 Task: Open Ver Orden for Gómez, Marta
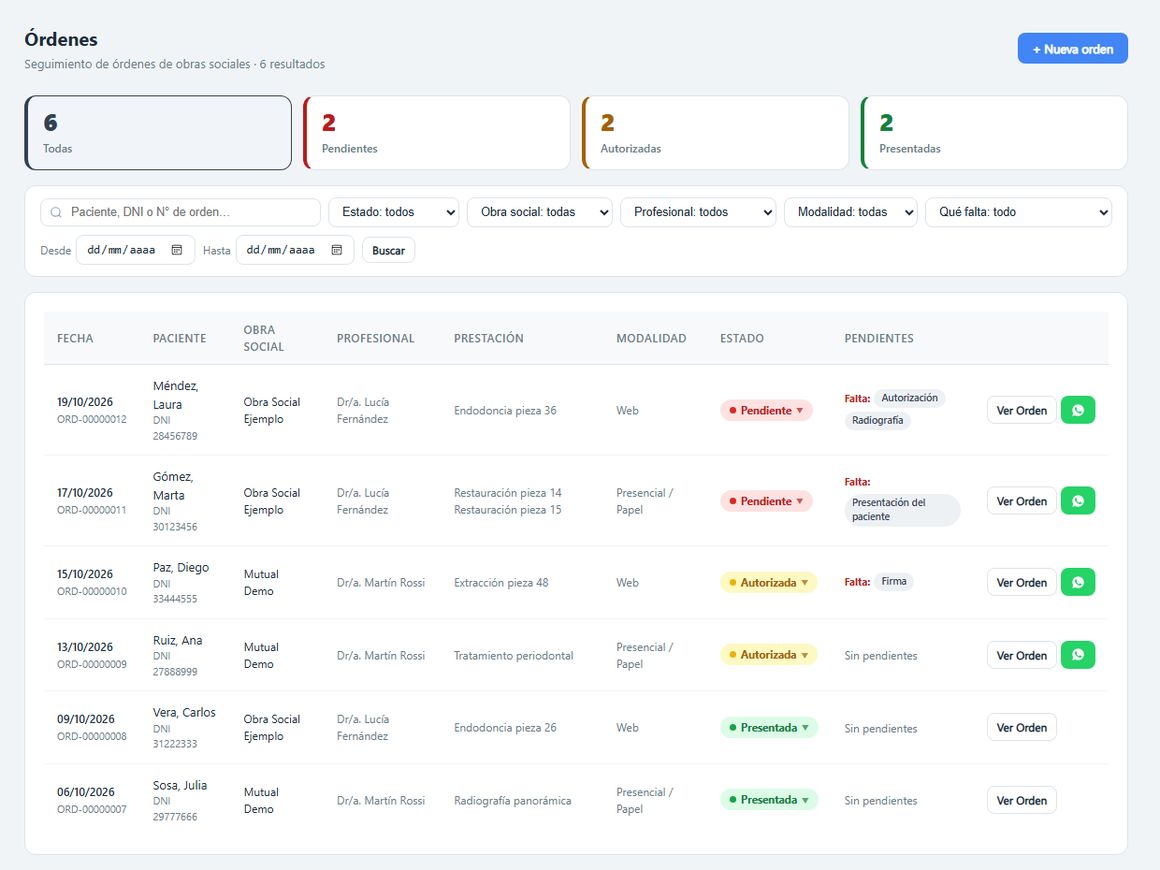(1022, 501)
